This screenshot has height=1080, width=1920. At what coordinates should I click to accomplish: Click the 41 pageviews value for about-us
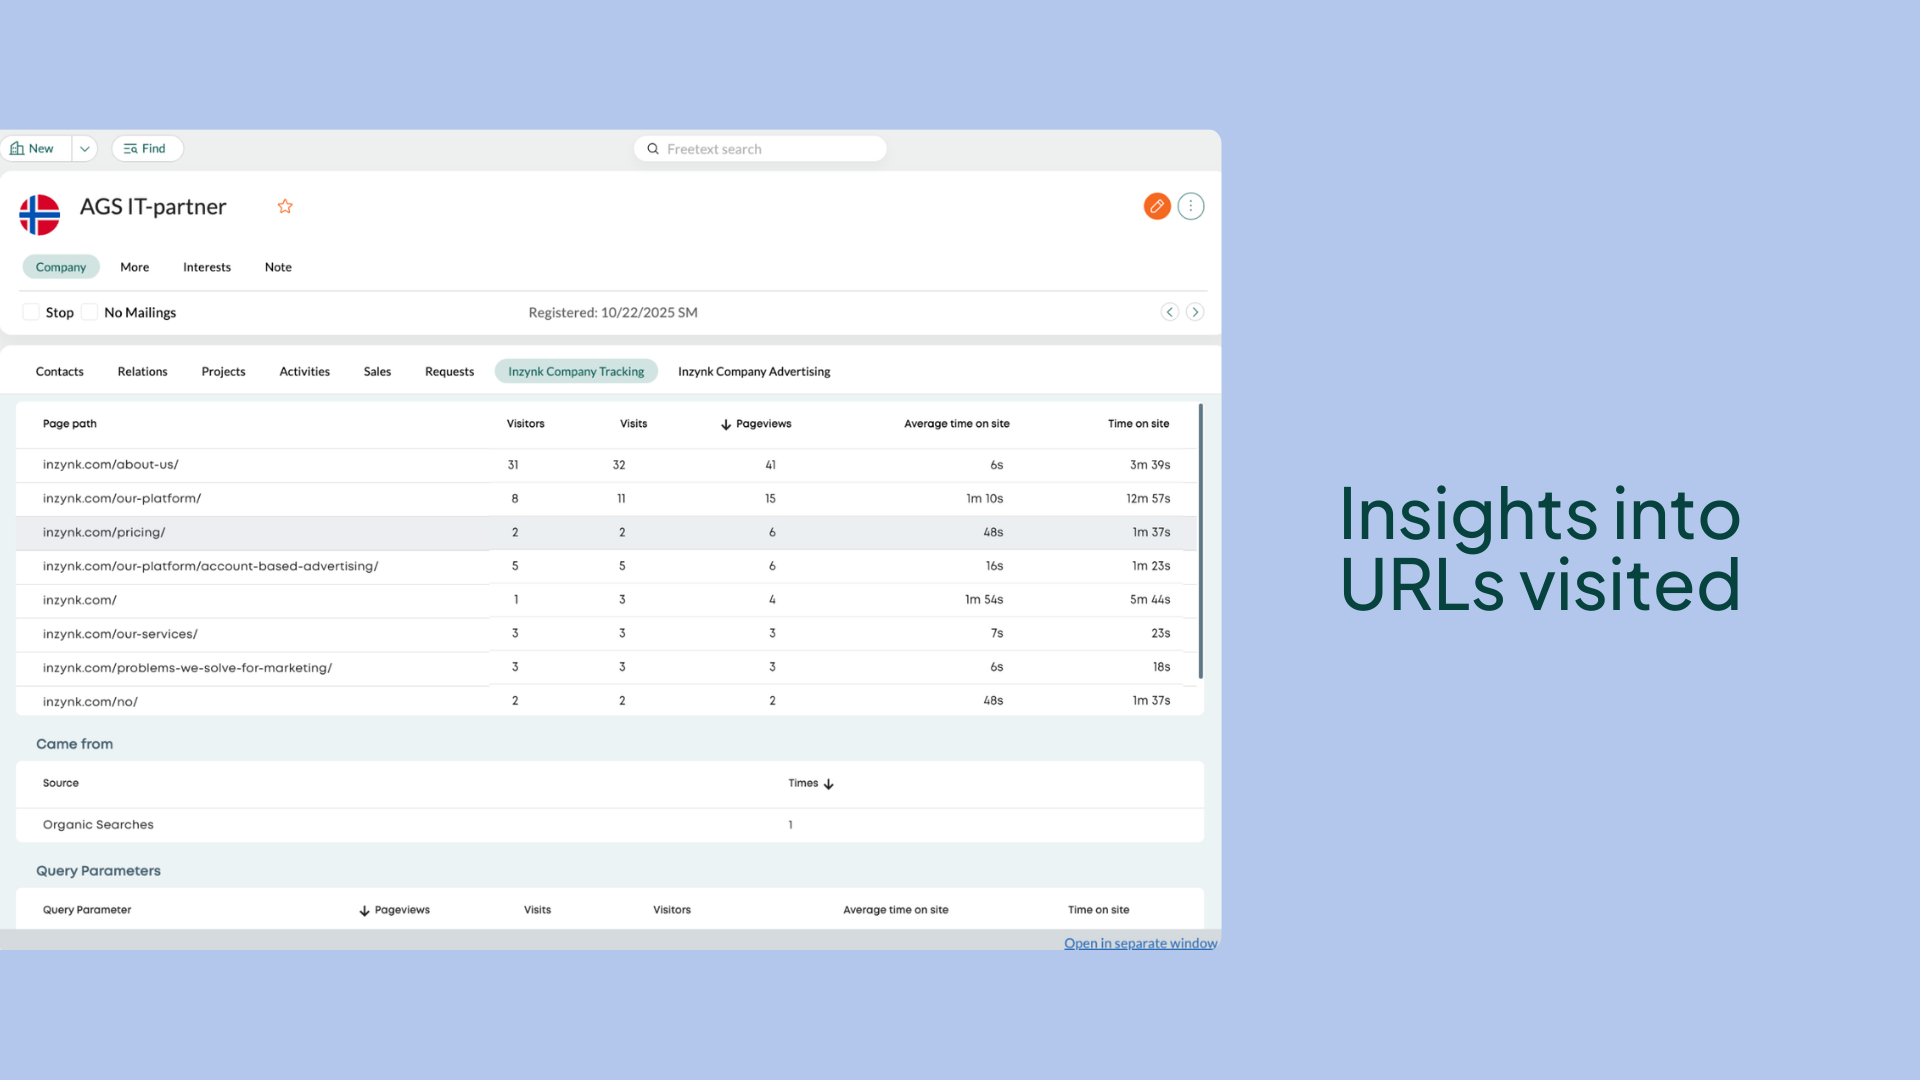771,465
